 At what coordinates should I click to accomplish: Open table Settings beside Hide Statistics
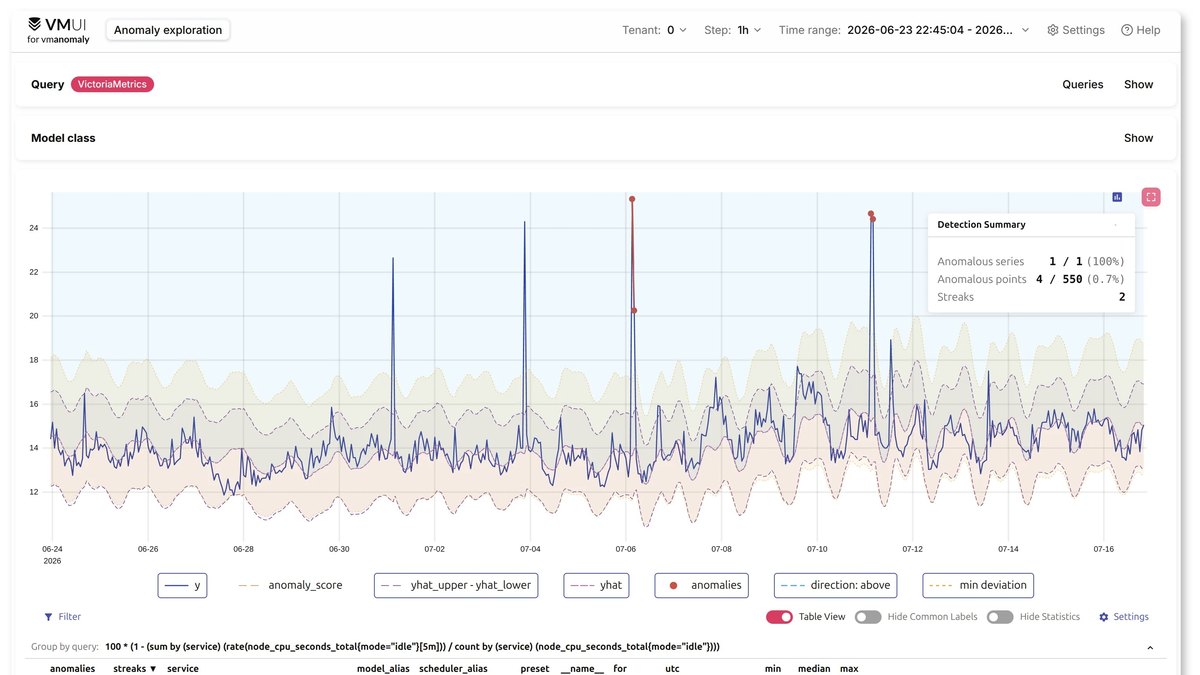(1124, 617)
